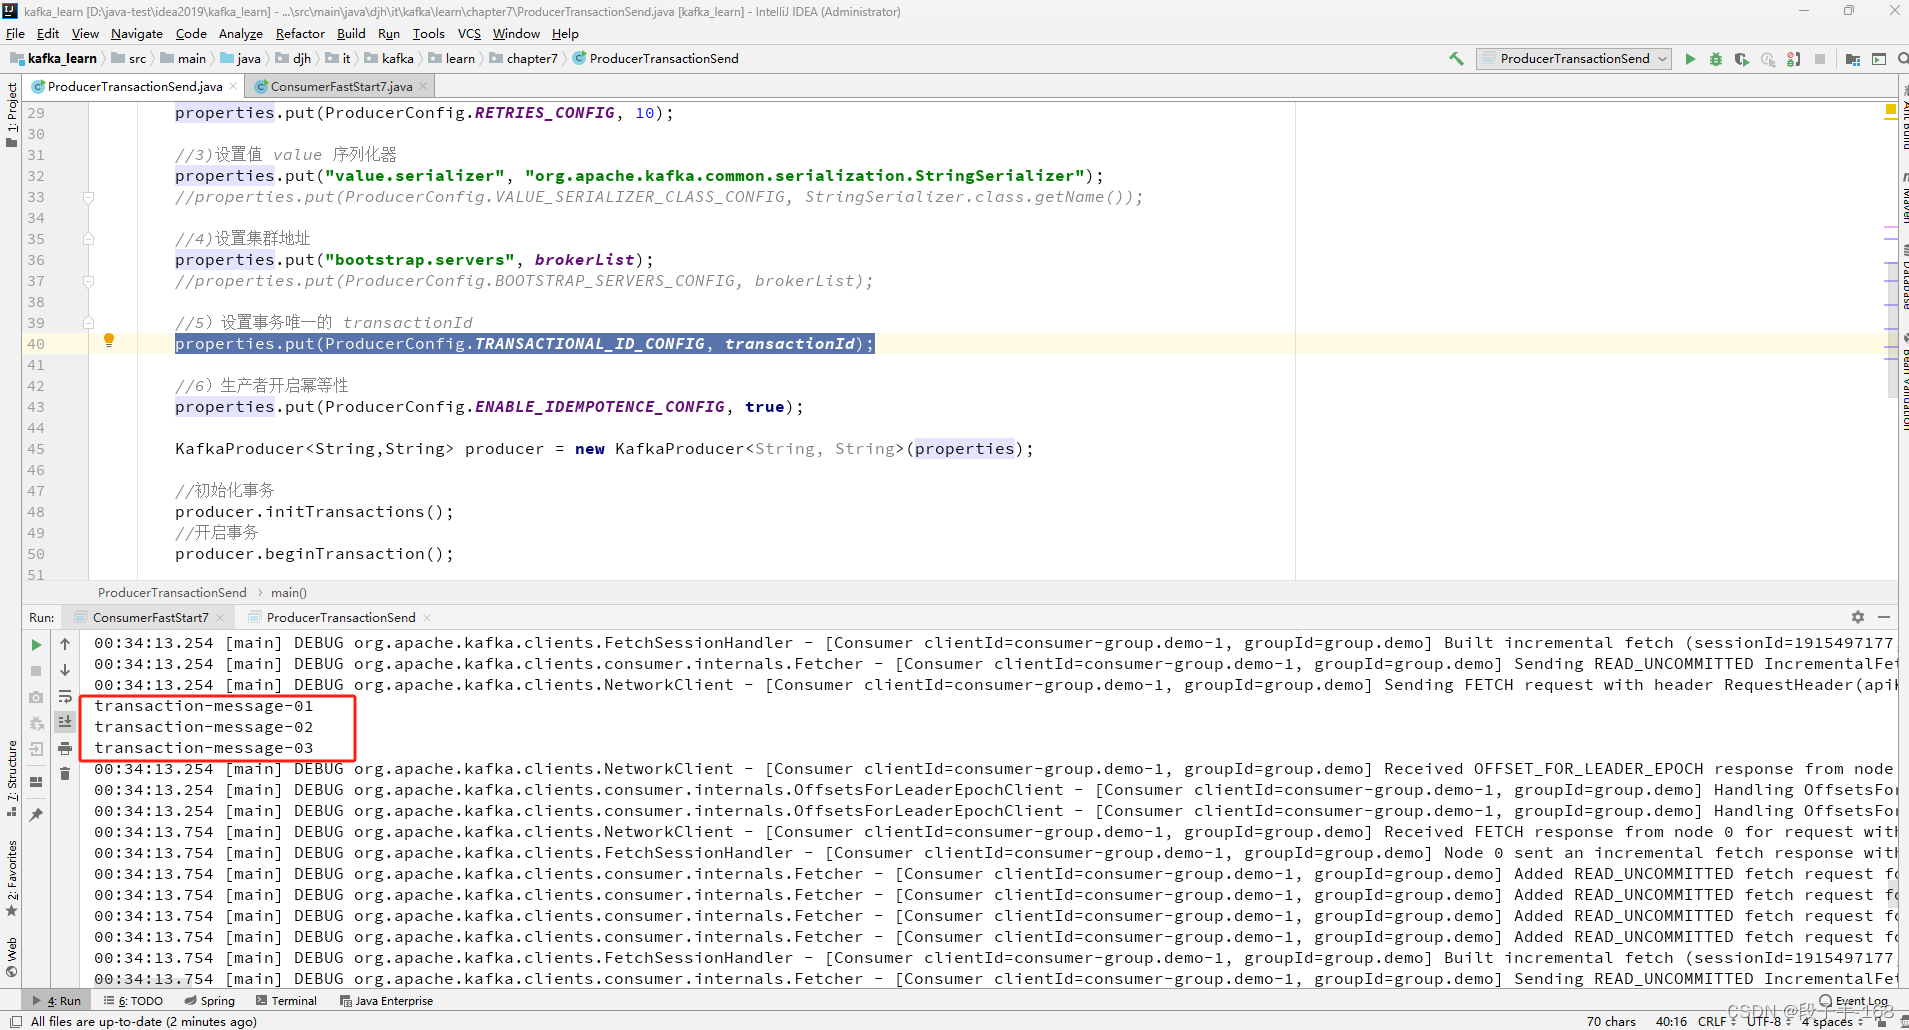Image resolution: width=1909 pixels, height=1030 pixels.
Task: Click the yellow intention lightbulb on line 40
Action: (109, 341)
